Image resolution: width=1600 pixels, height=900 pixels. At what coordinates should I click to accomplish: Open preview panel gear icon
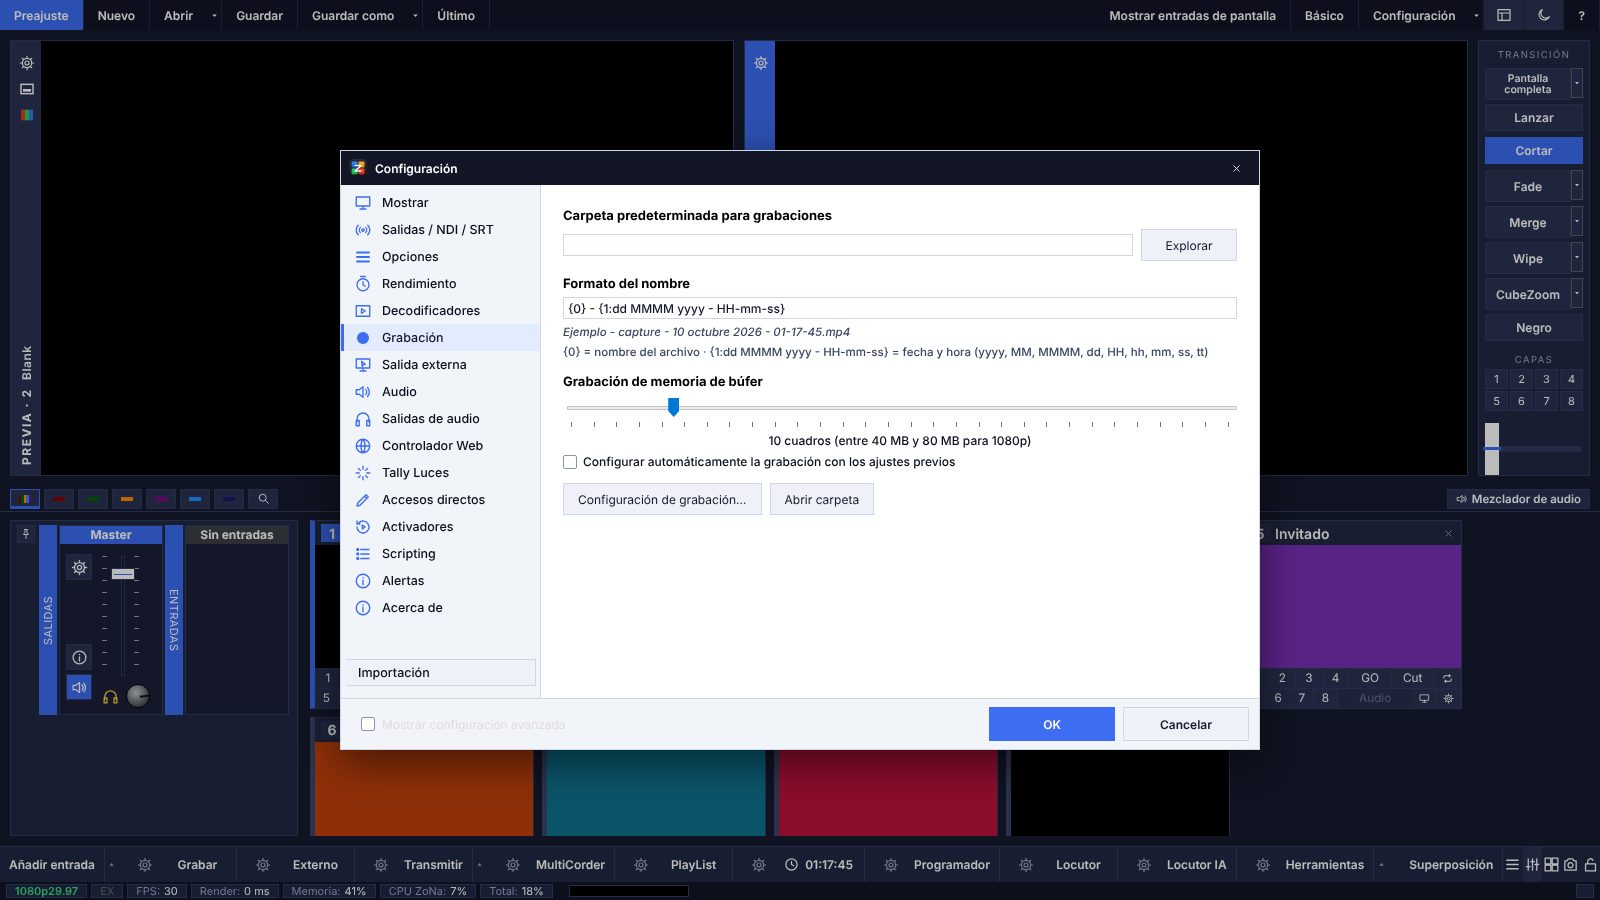tap(27, 63)
